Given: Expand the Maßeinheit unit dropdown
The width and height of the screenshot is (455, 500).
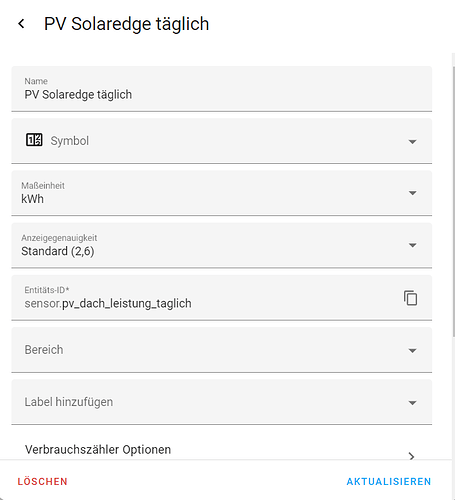Looking at the screenshot, I should [412, 193].
